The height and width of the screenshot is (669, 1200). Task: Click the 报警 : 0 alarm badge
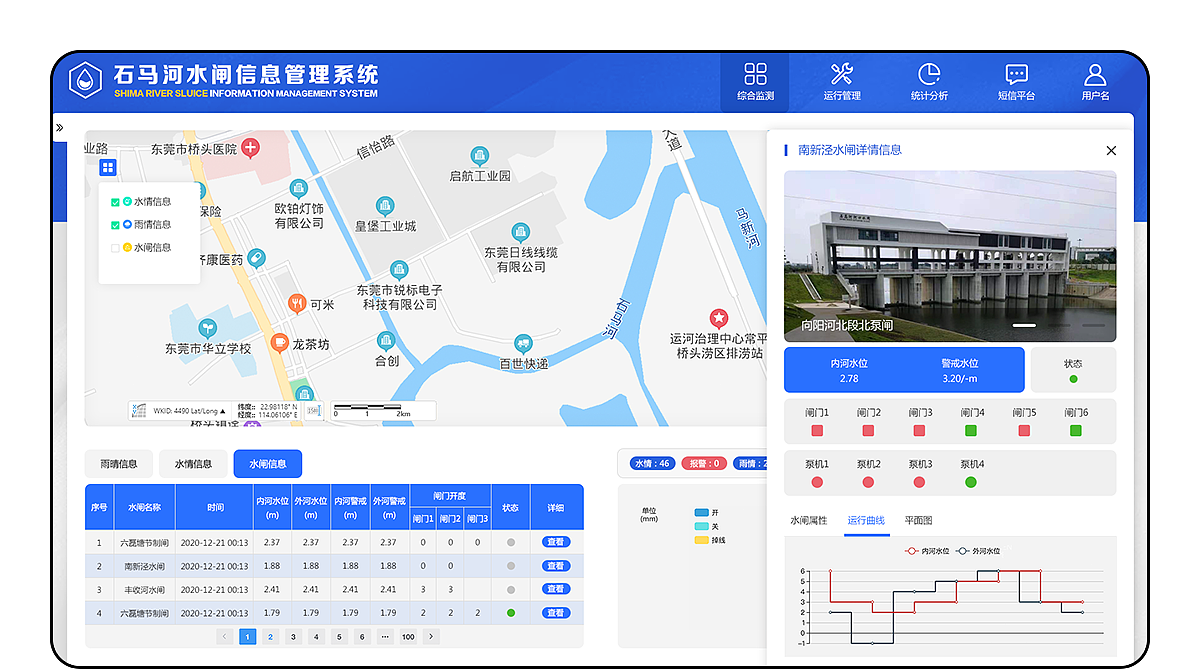(704, 463)
